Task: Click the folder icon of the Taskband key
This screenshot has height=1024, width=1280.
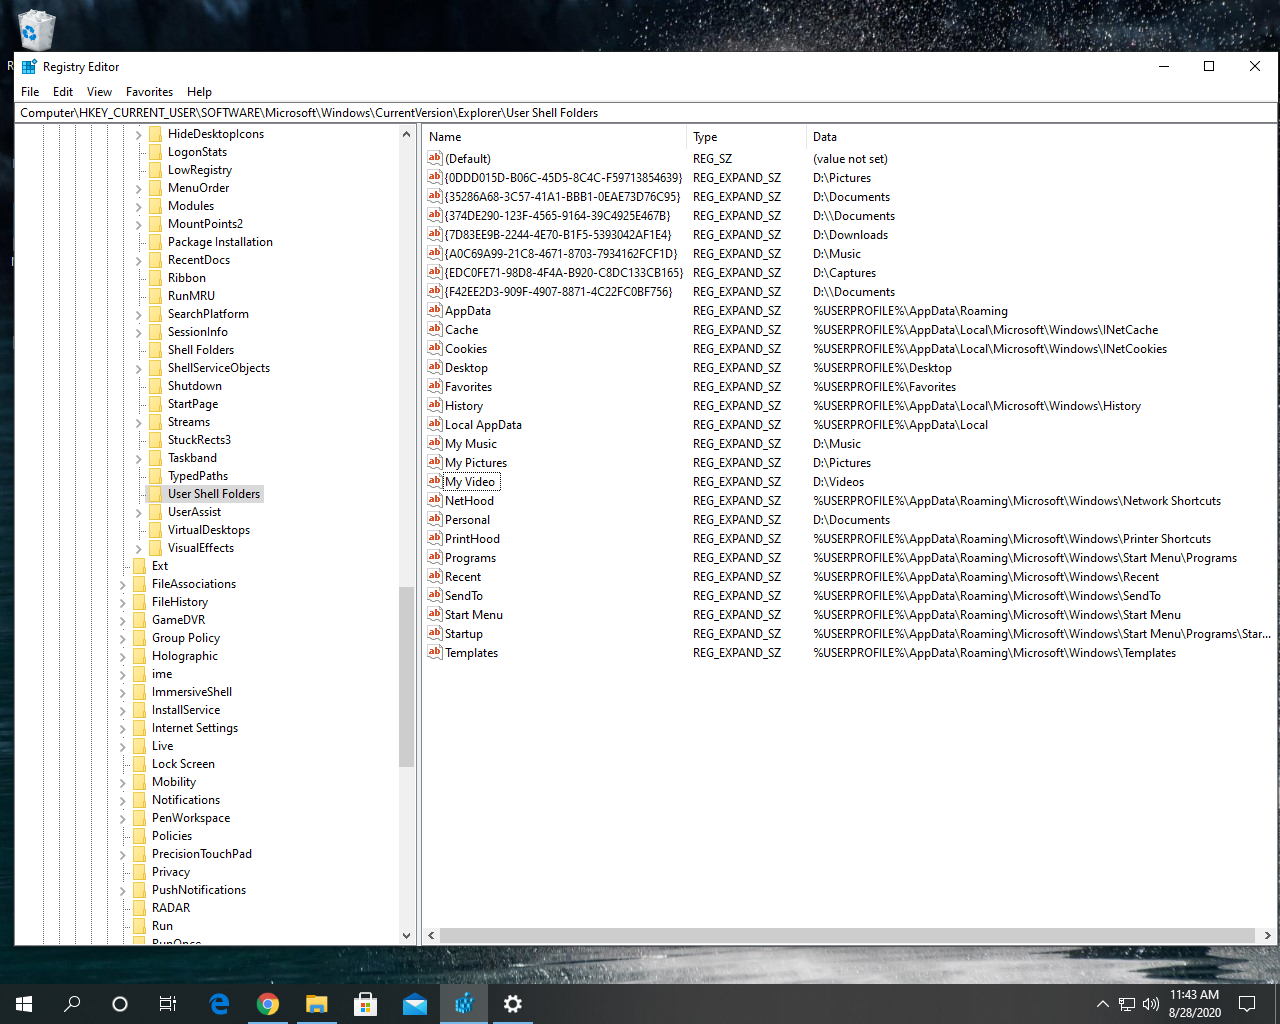Action: point(156,458)
